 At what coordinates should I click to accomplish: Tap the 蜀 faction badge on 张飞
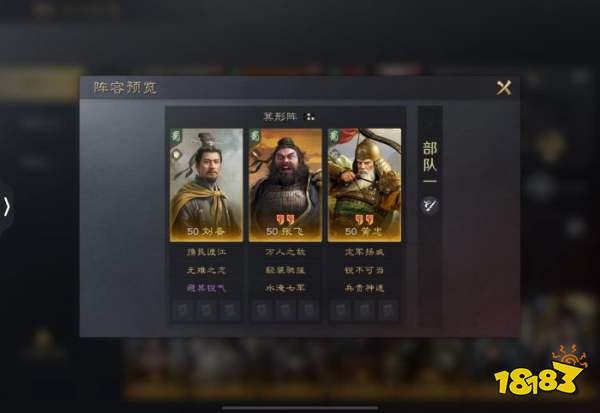255,135
